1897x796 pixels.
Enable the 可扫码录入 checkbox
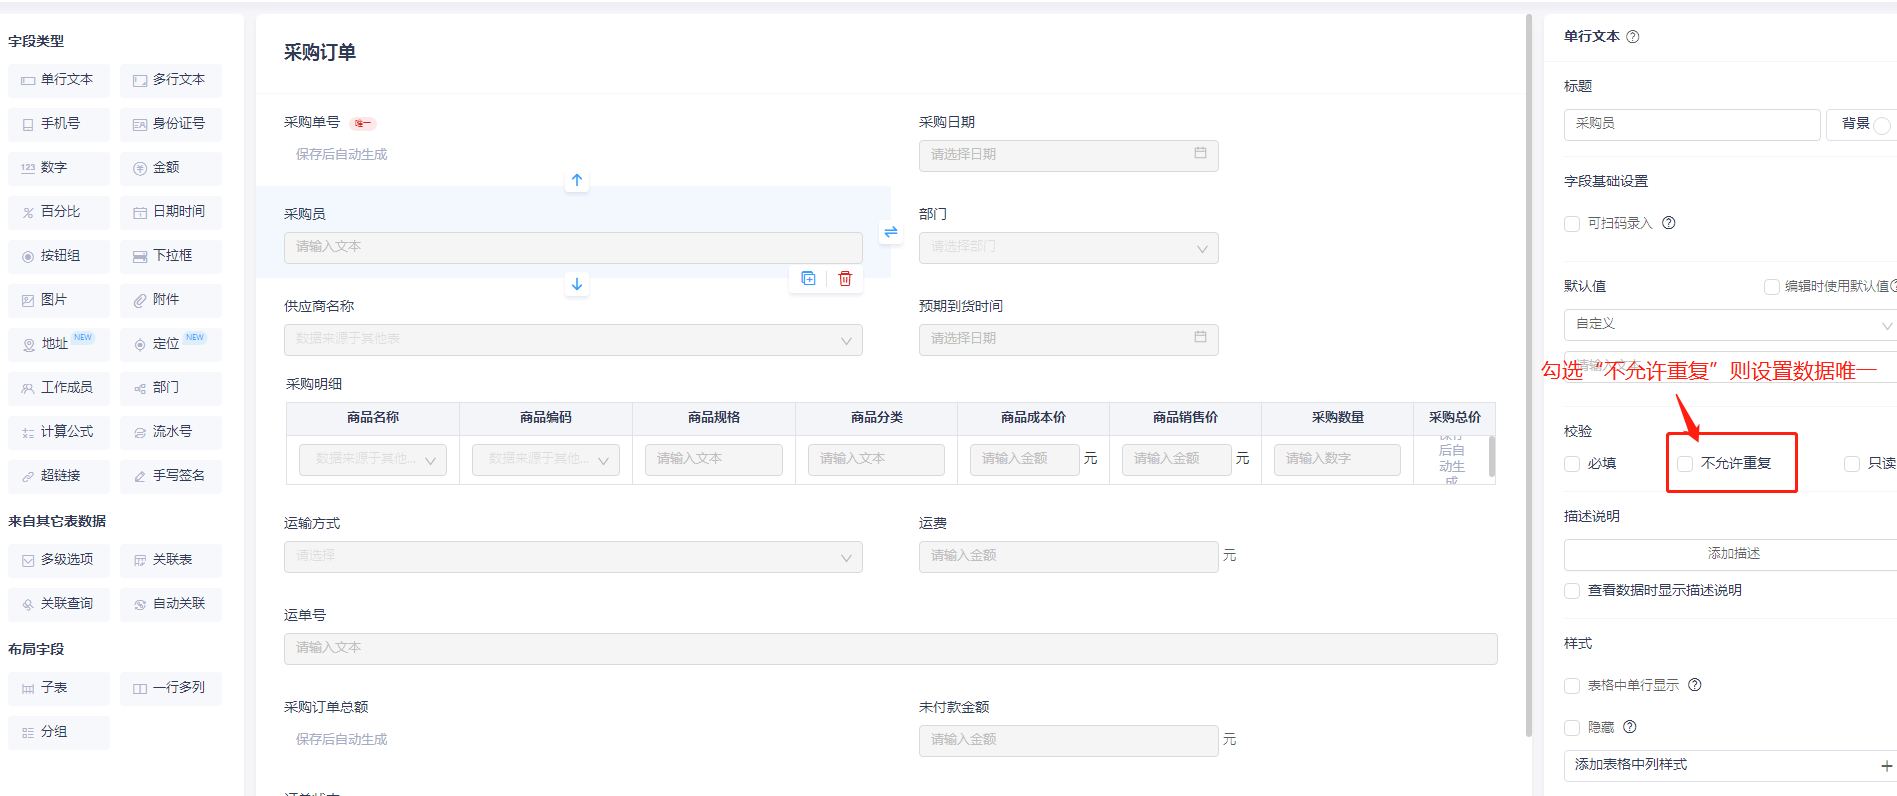coord(1572,224)
